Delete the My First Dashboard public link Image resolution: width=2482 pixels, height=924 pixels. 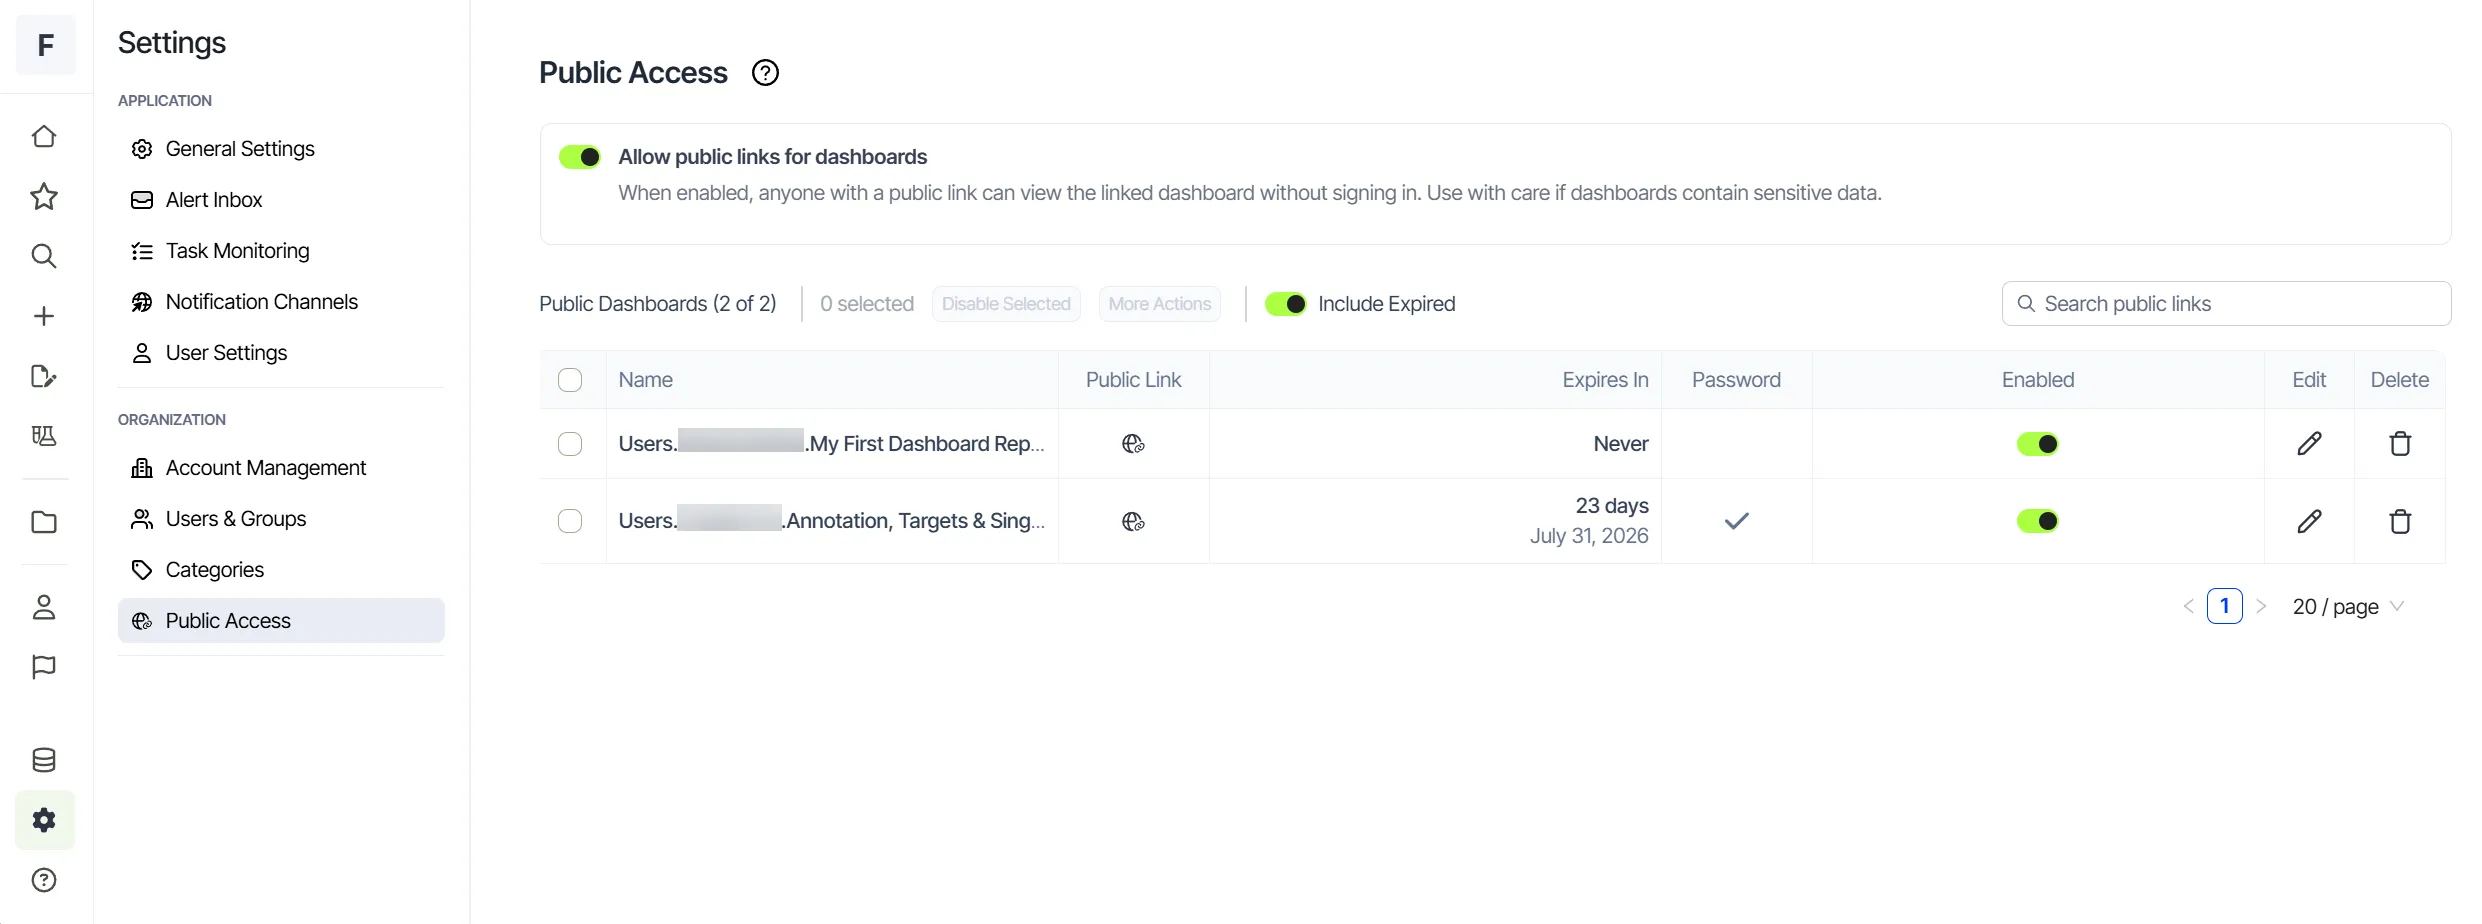2400,443
